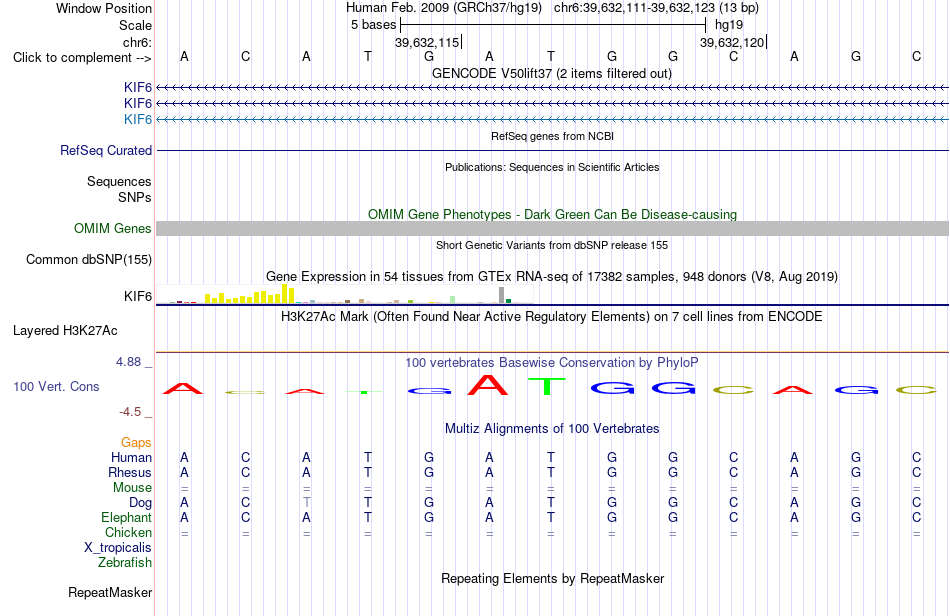Click the Scale track label

coord(135,25)
